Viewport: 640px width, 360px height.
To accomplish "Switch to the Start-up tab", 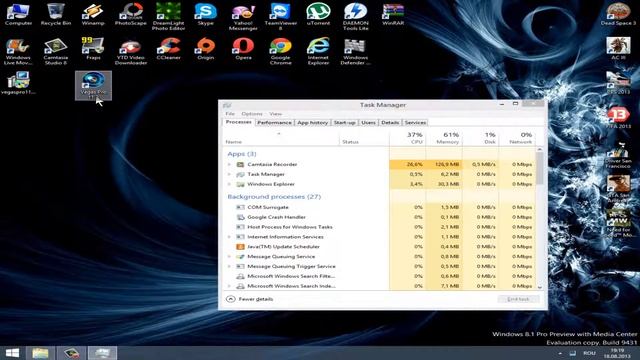I will (x=344, y=122).
